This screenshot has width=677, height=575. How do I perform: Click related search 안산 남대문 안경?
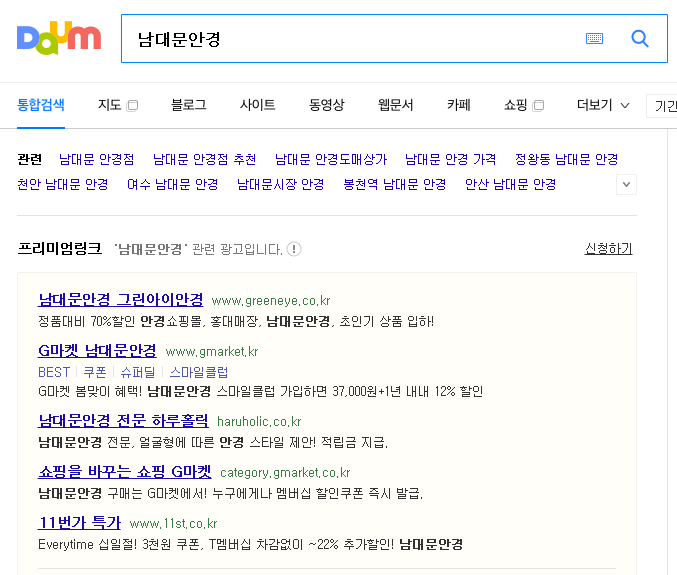point(510,184)
